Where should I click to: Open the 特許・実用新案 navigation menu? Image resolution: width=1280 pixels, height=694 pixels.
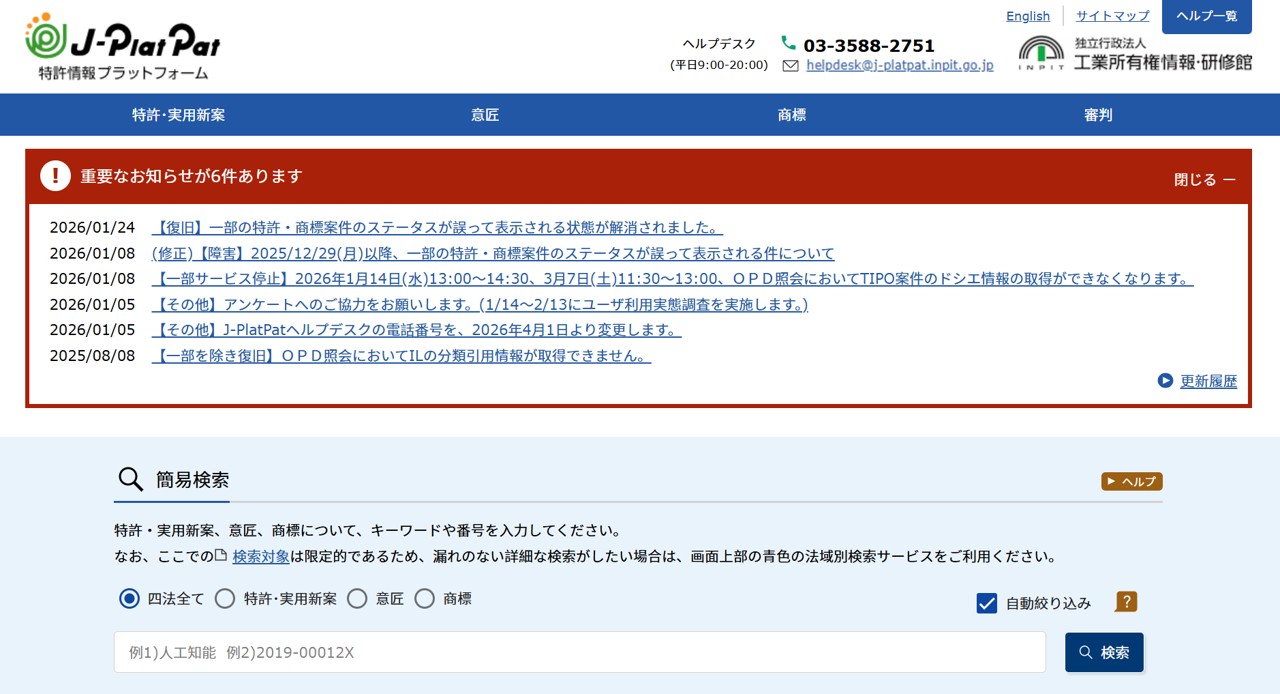[x=178, y=115]
